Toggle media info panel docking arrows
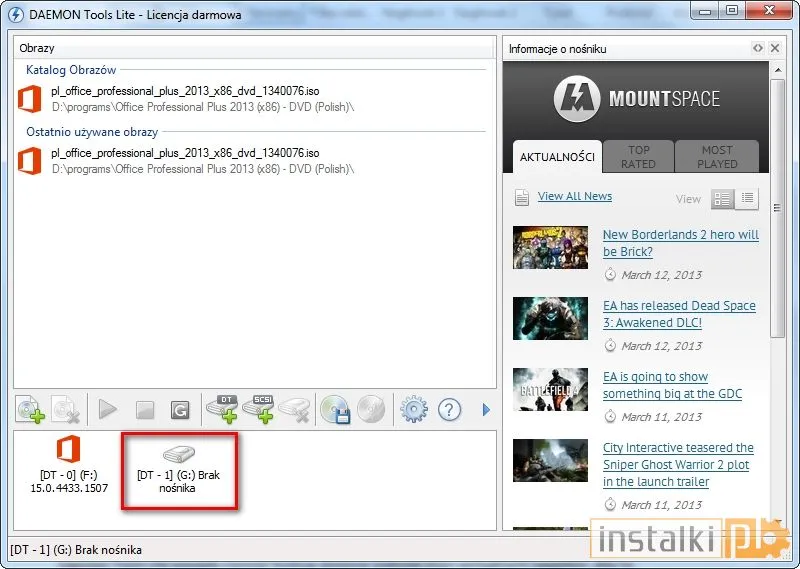Viewport: 800px width, 569px height. pos(758,49)
